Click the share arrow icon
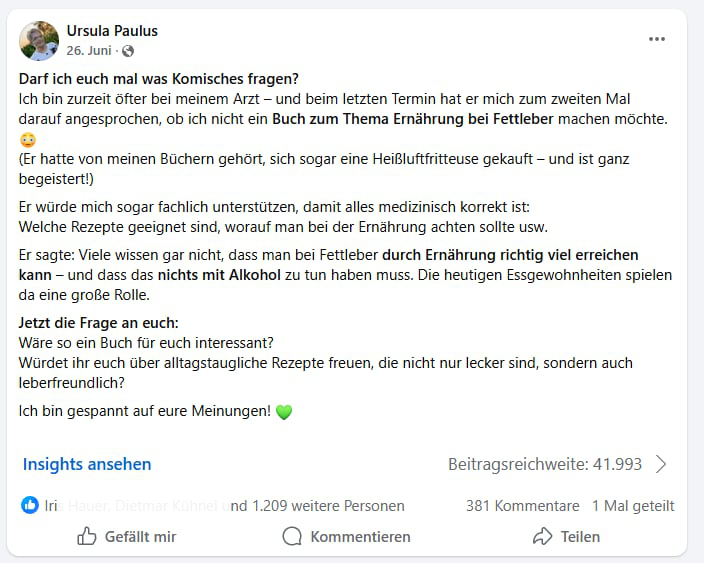This screenshot has width=704, height=563. pyautogui.click(x=542, y=537)
